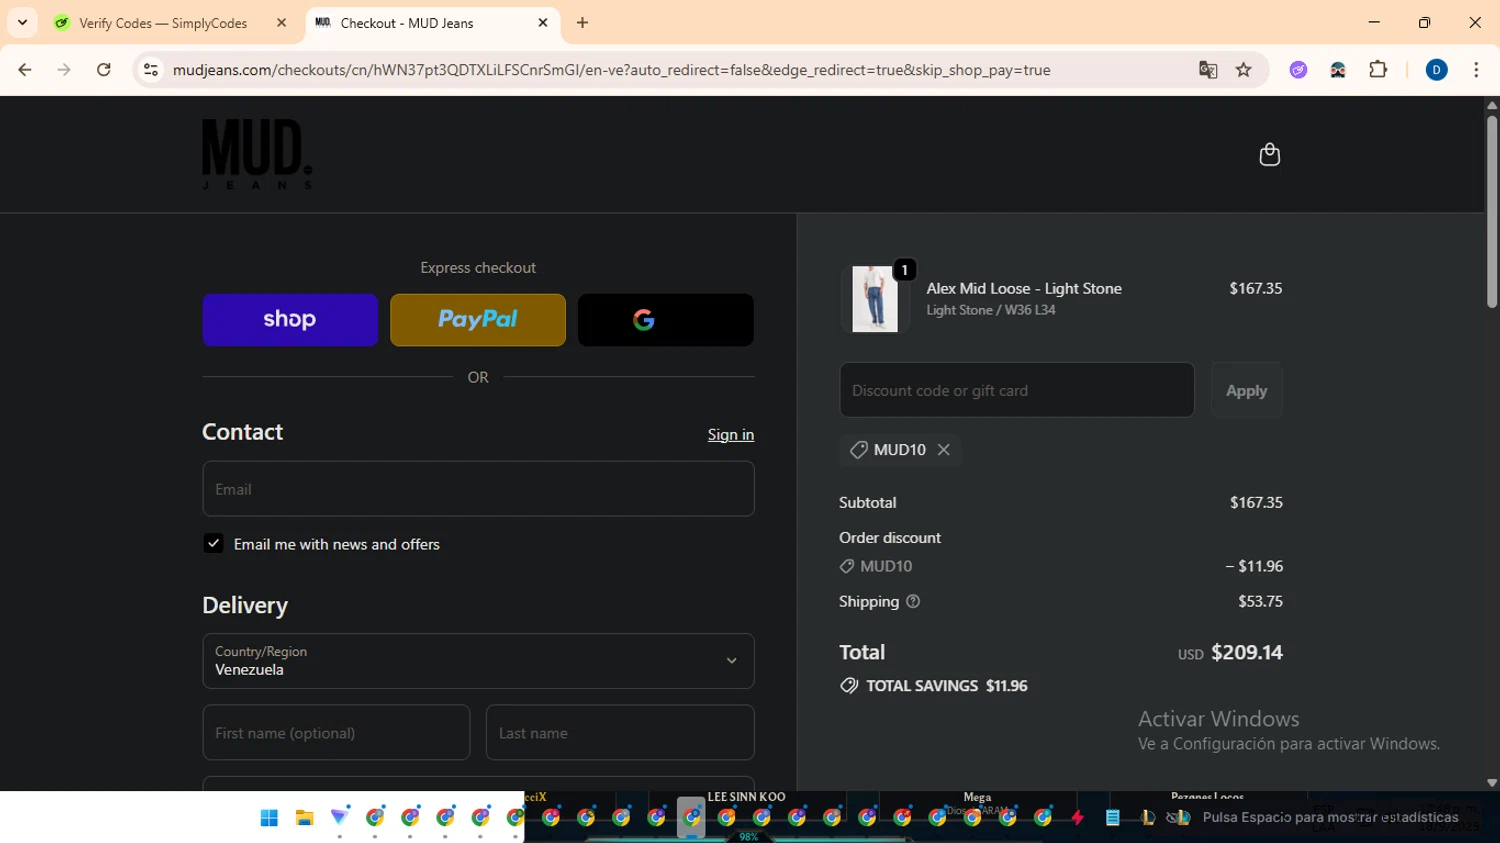Viewport: 1500px width, 843px height.
Task: Click the purple funnel taskbar app icon
Action: click(340, 818)
